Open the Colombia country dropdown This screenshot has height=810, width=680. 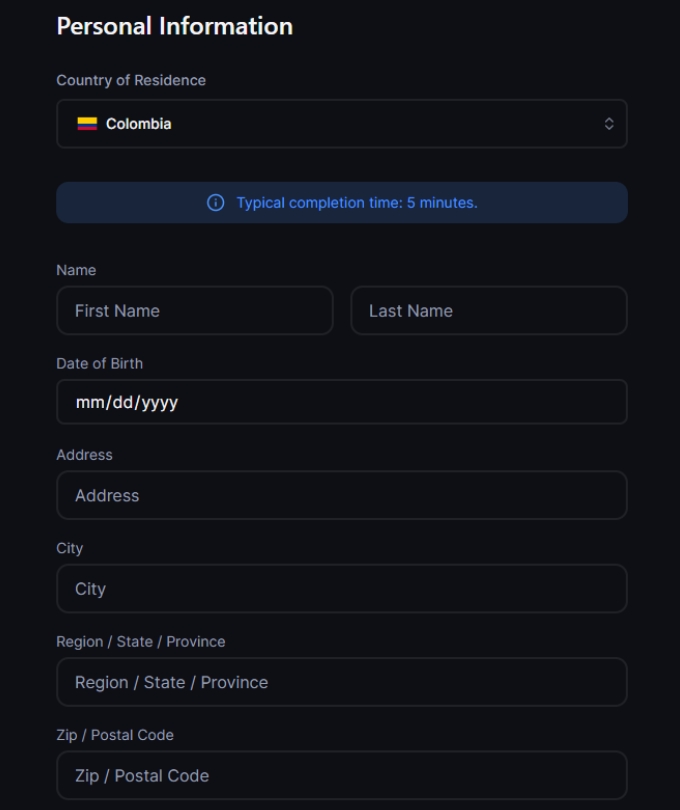coord(340,124)
